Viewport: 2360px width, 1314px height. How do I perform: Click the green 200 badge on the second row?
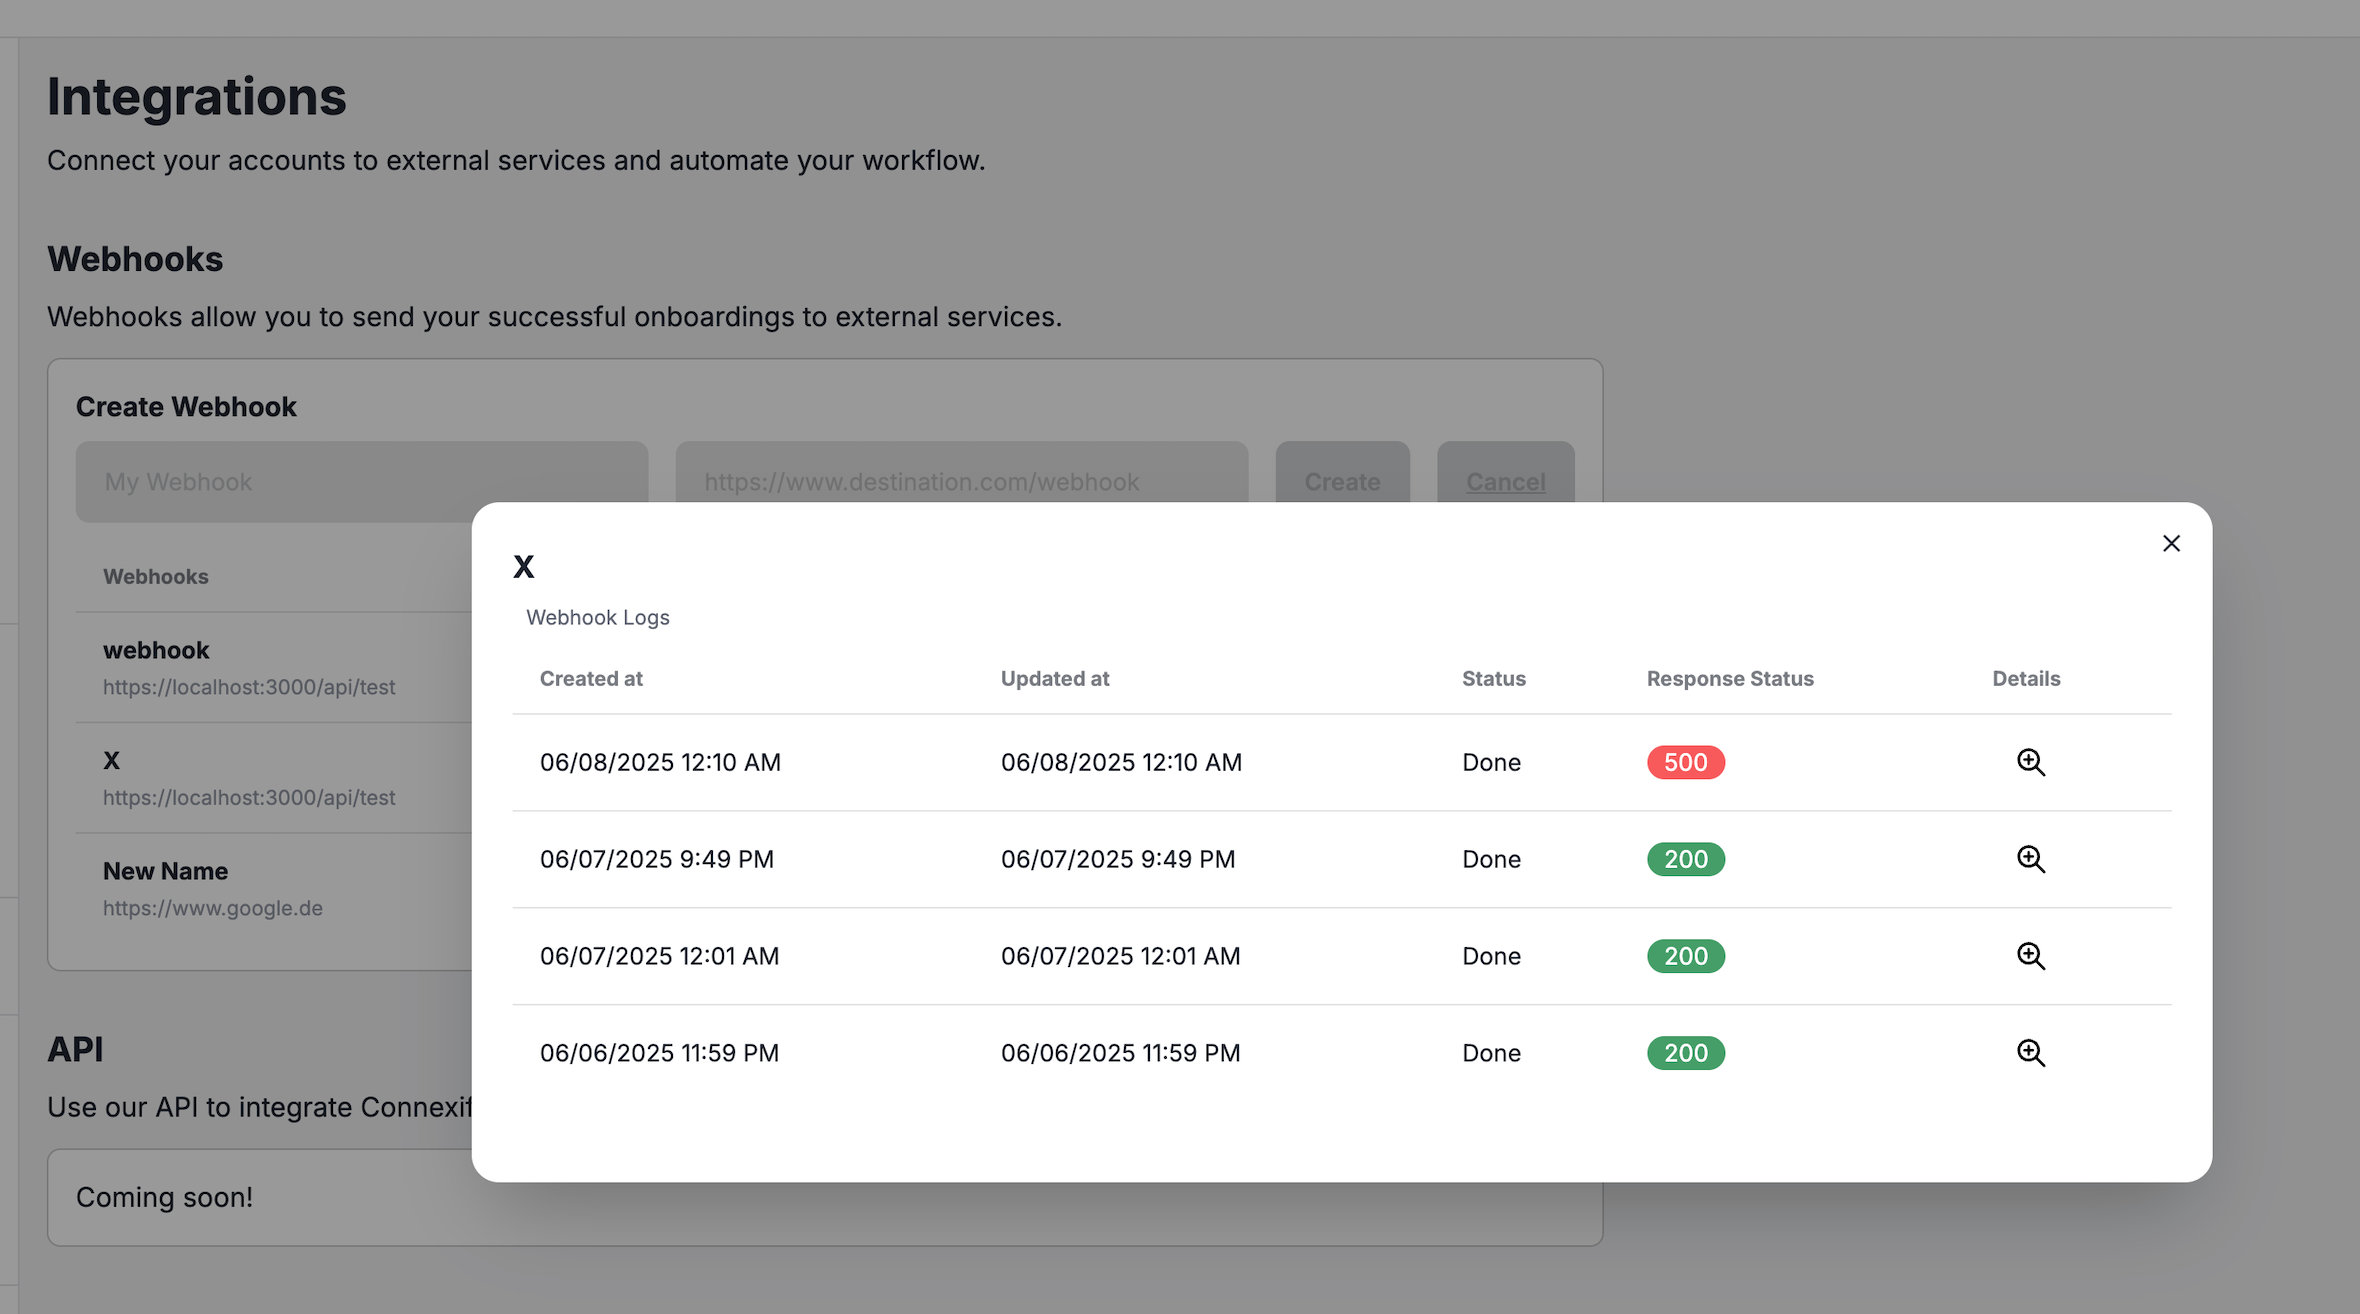pos(1685,858)
